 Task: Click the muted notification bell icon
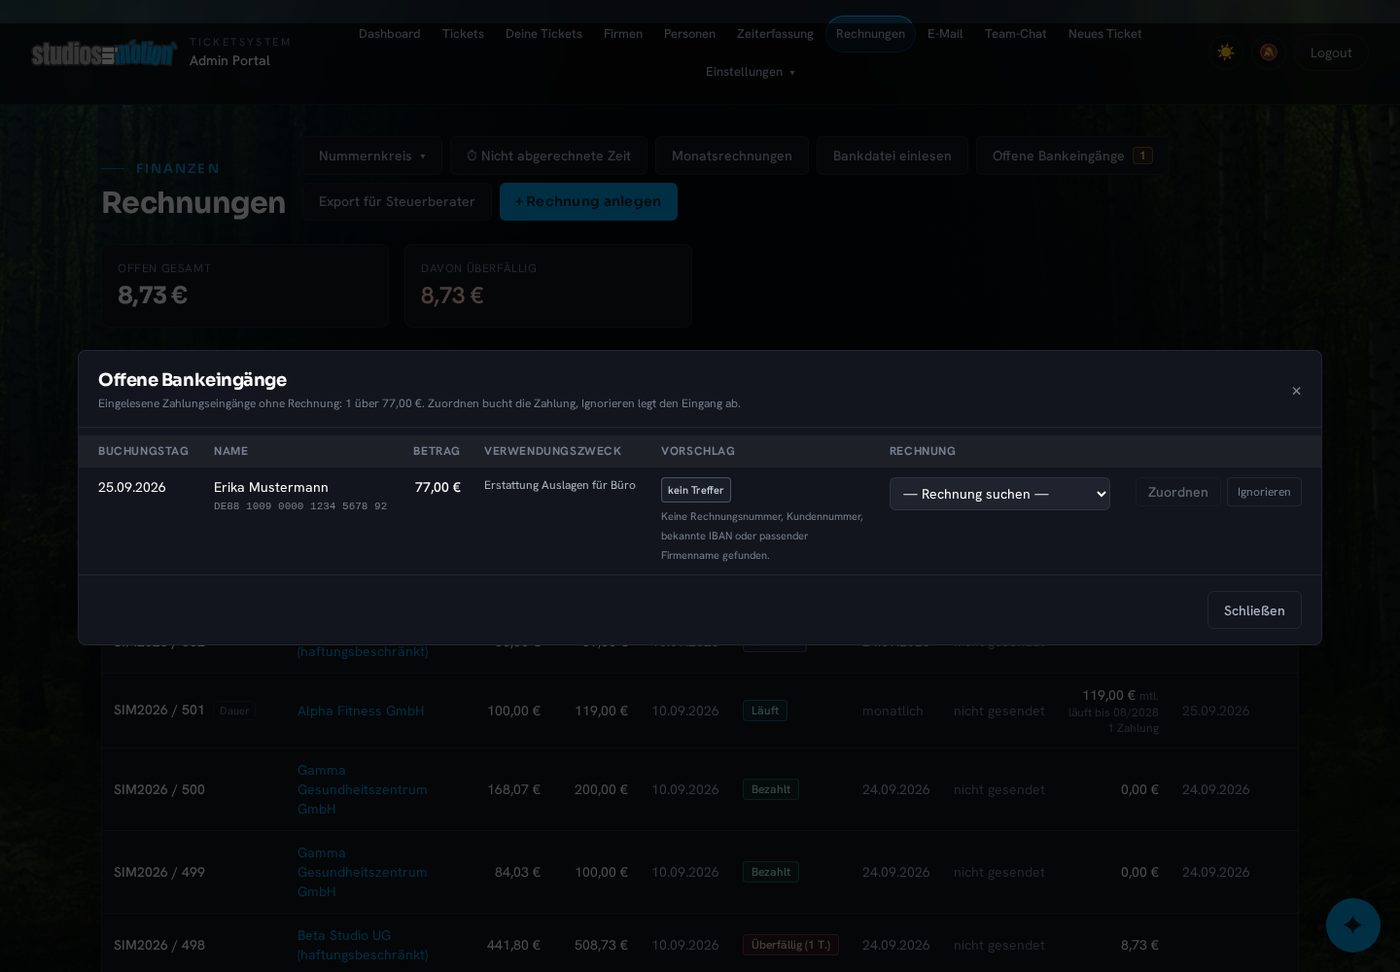(x=1268, y=52)
